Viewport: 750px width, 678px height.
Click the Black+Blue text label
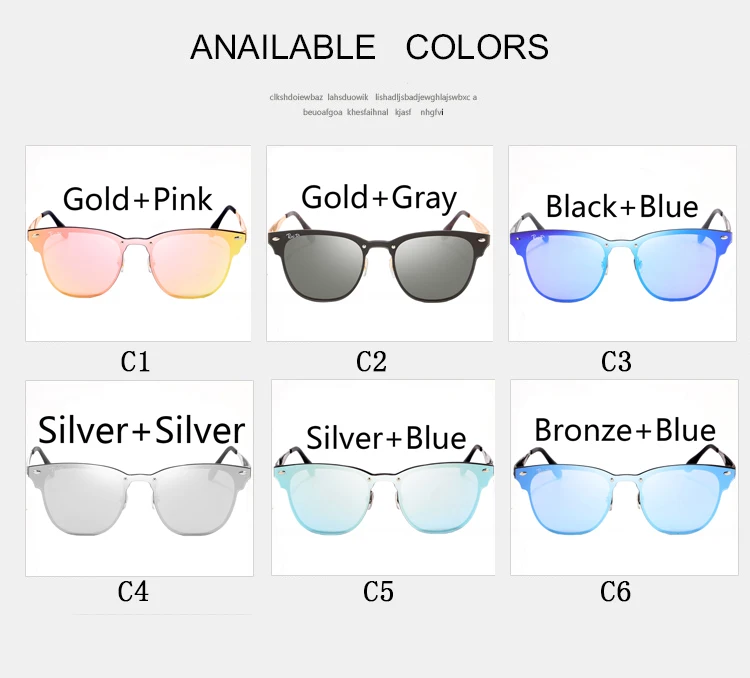(622, 207)
